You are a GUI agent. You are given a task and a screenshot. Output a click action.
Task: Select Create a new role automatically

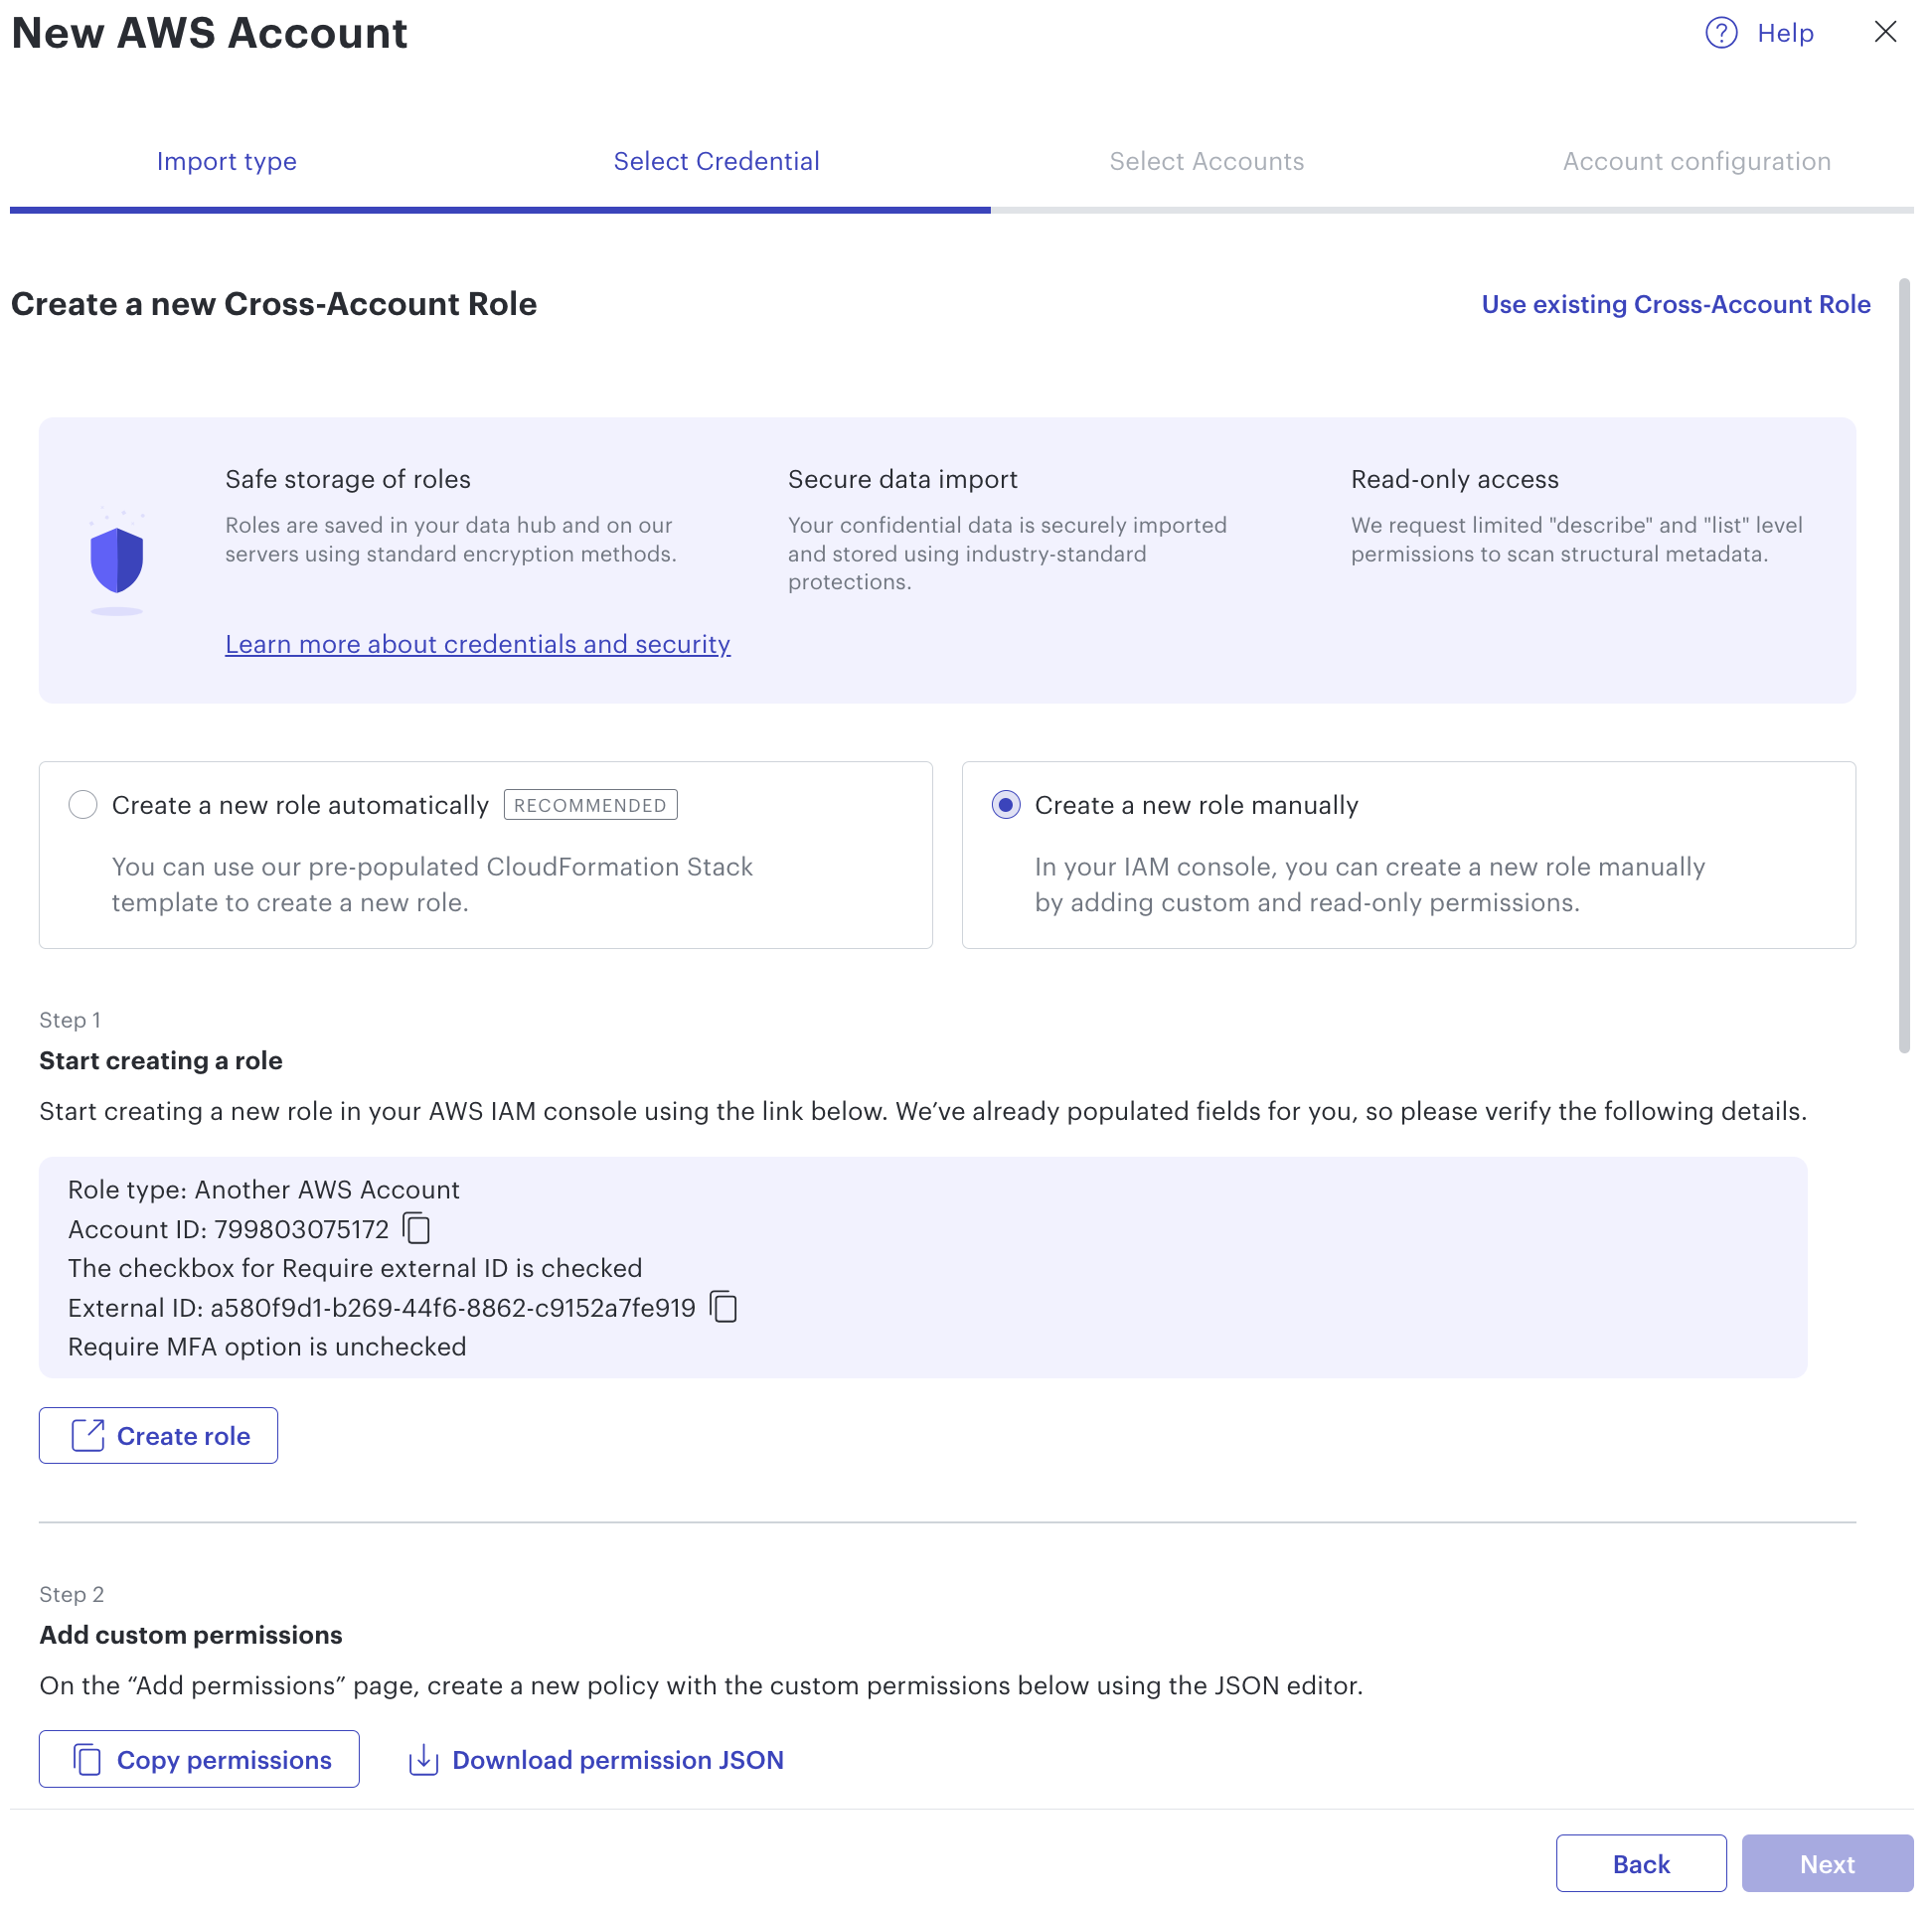83,804
